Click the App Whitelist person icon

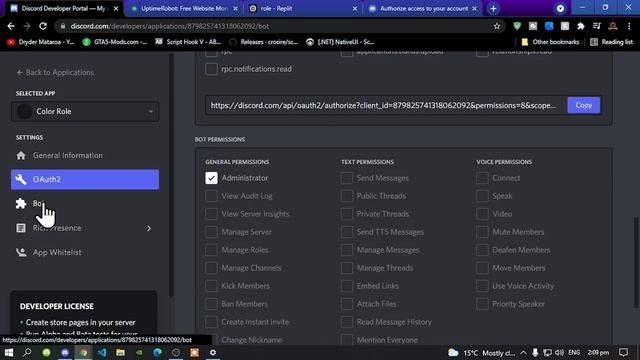pyautogui.click(x=21, y=252)
